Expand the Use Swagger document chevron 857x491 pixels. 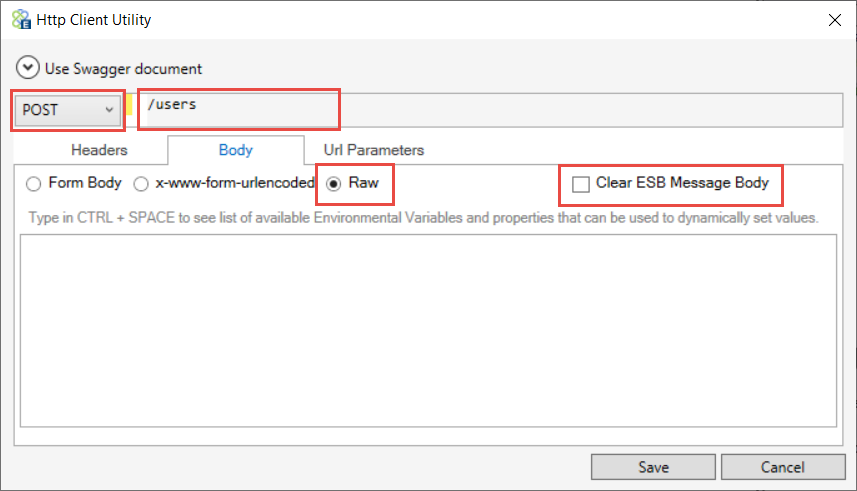point(27,68)
